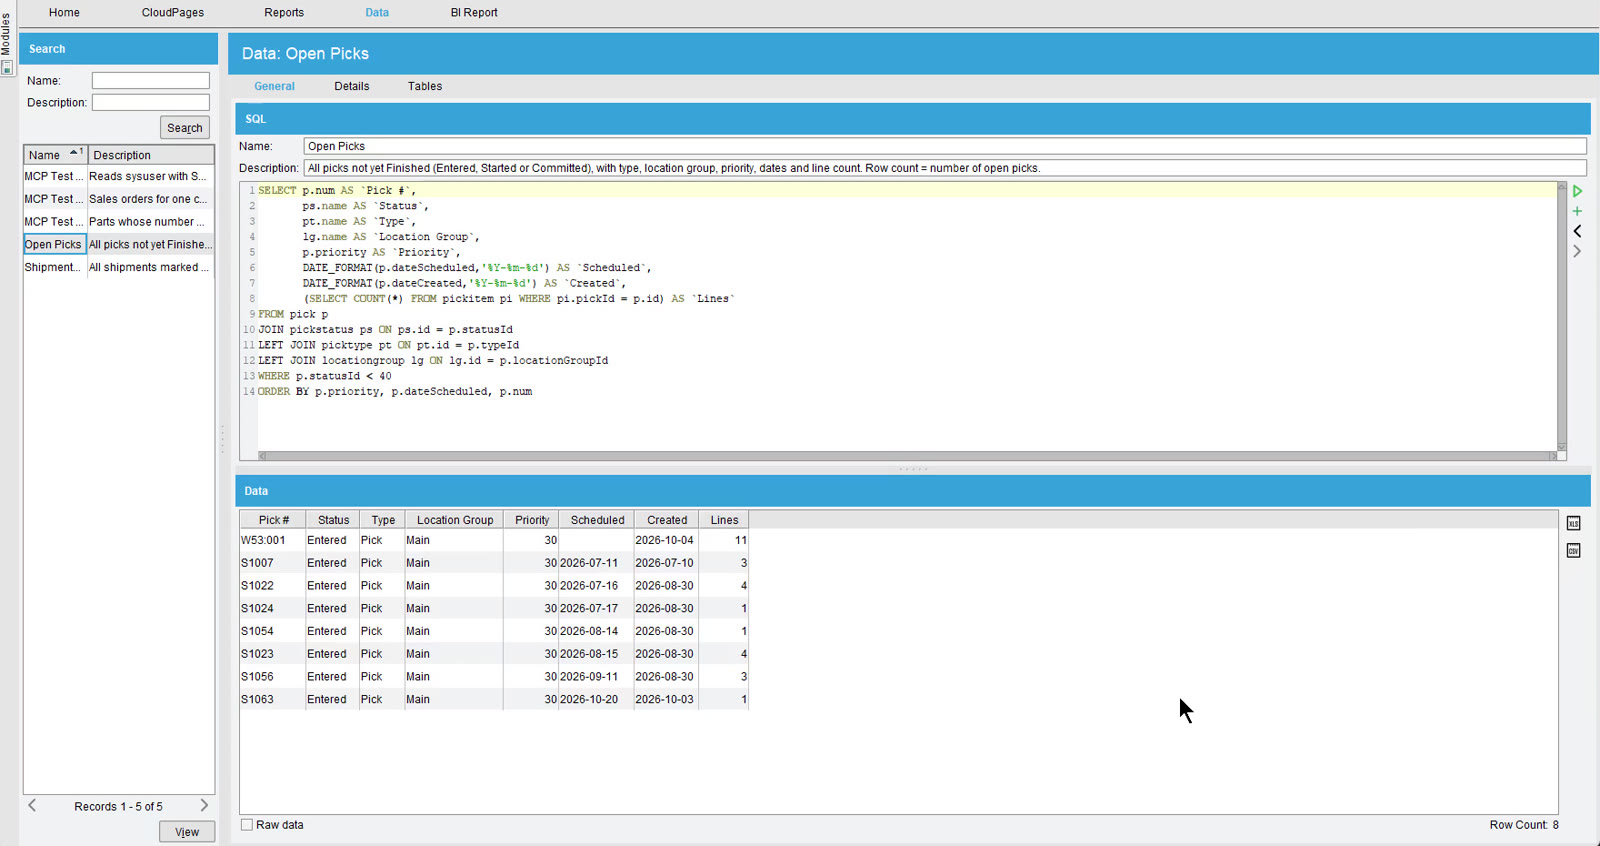Select the General tab
Image resolution: width=1600 pixels, height=846 pixels.
click(274, 86)
